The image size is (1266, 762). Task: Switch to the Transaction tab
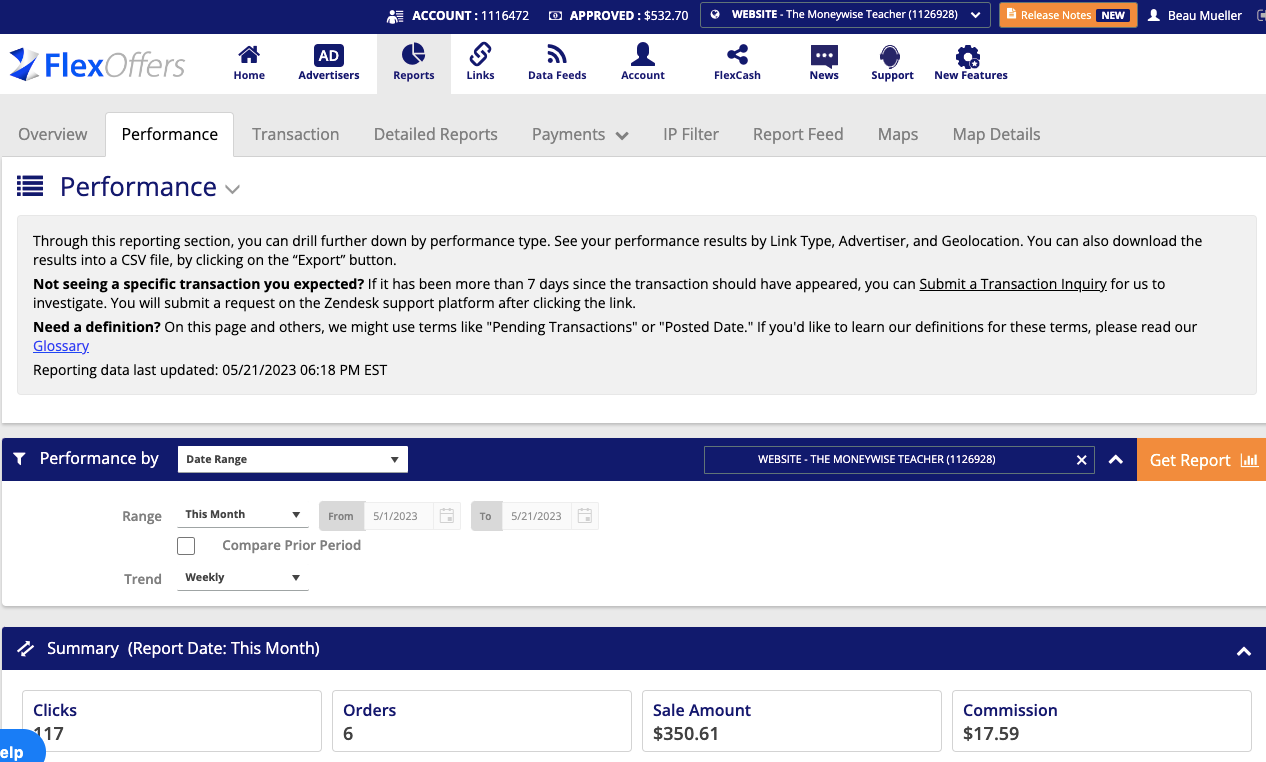point(296,134)
